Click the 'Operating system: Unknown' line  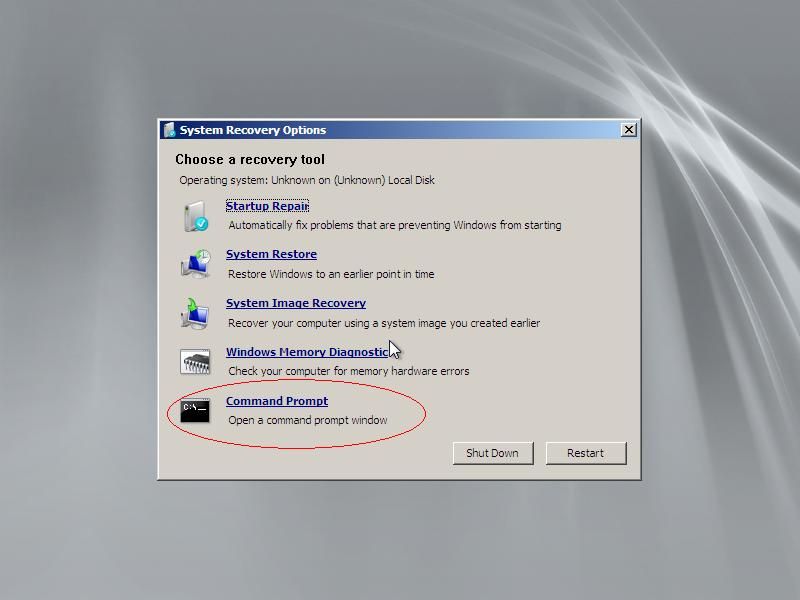(x=307, y=180)
